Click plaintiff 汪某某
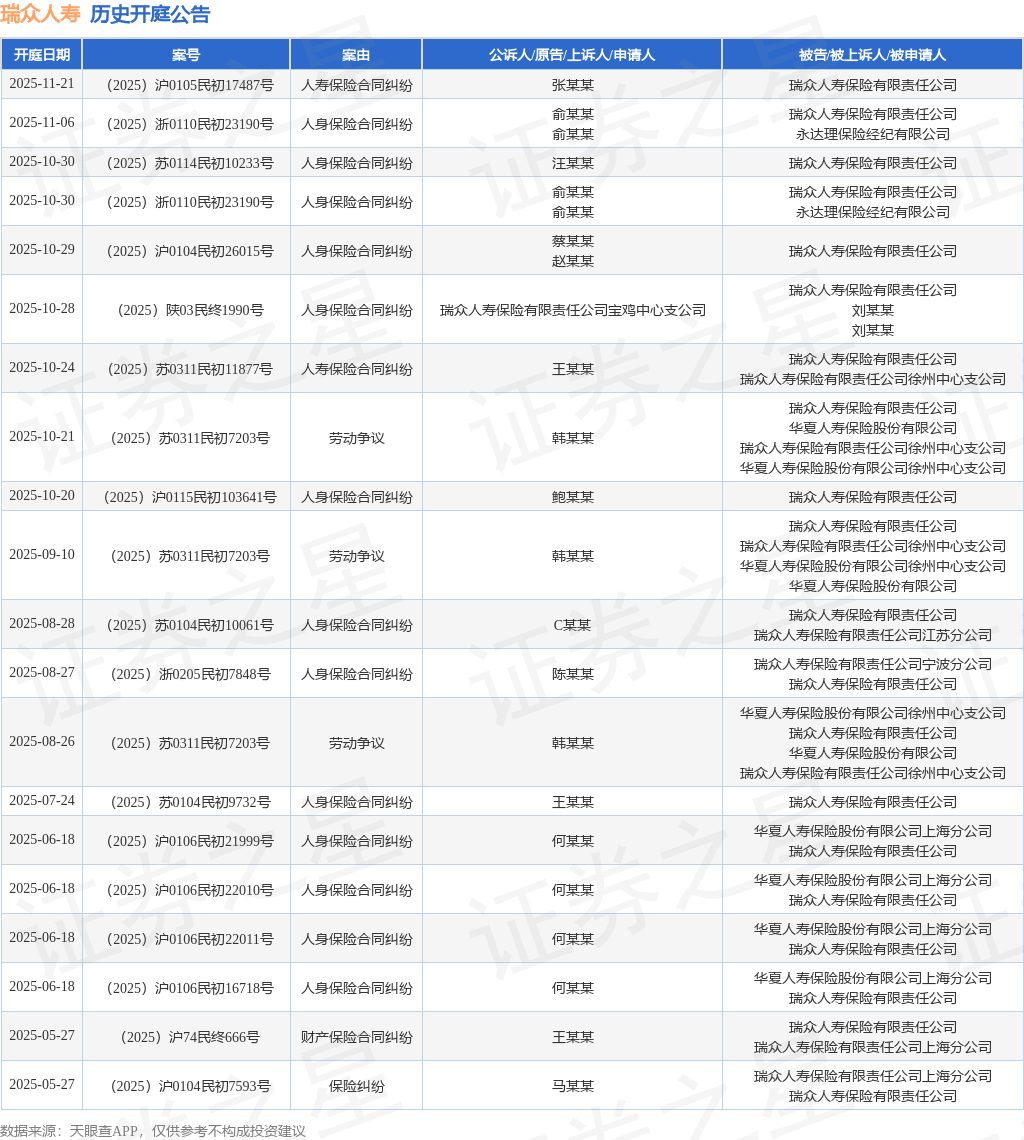This screenshot has width=1024, height=1140. click(x=572, y=163)
